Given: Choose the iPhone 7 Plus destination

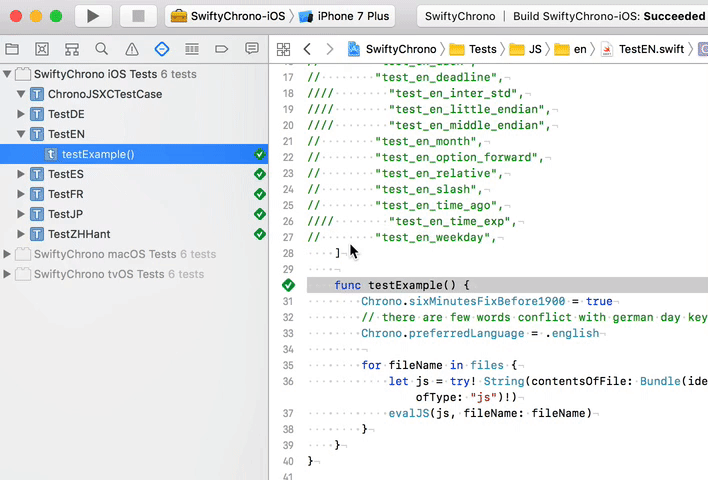Looking at the screenshot, I should [344, 16].
